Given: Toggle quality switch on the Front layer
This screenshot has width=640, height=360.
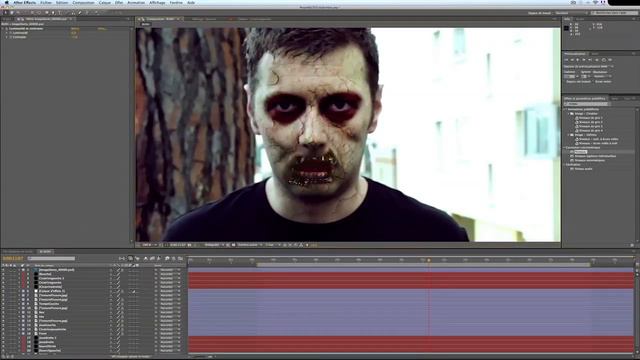Looking at the screenshot, I should pyautogui.click(x=118, y=333).
